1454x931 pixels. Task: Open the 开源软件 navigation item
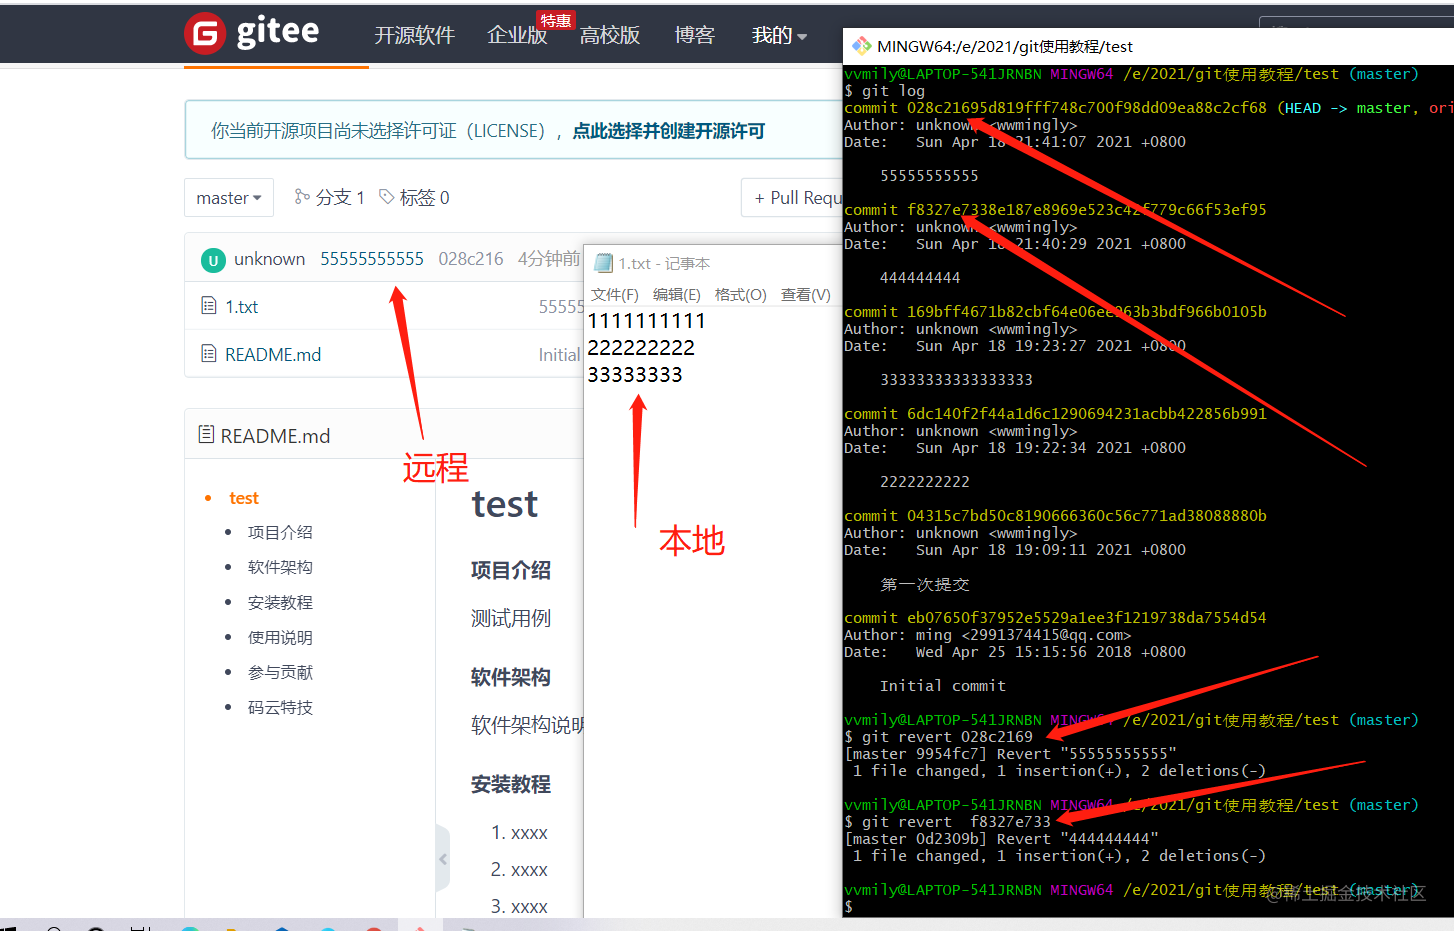[x=414, y=36]
